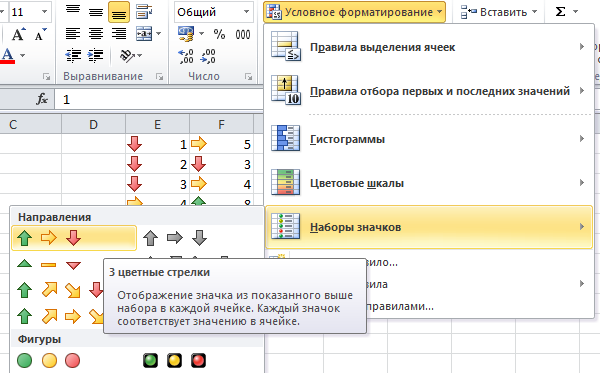Apply thousands separator 000 format
600x373 pixels.
tap(243, 34)
